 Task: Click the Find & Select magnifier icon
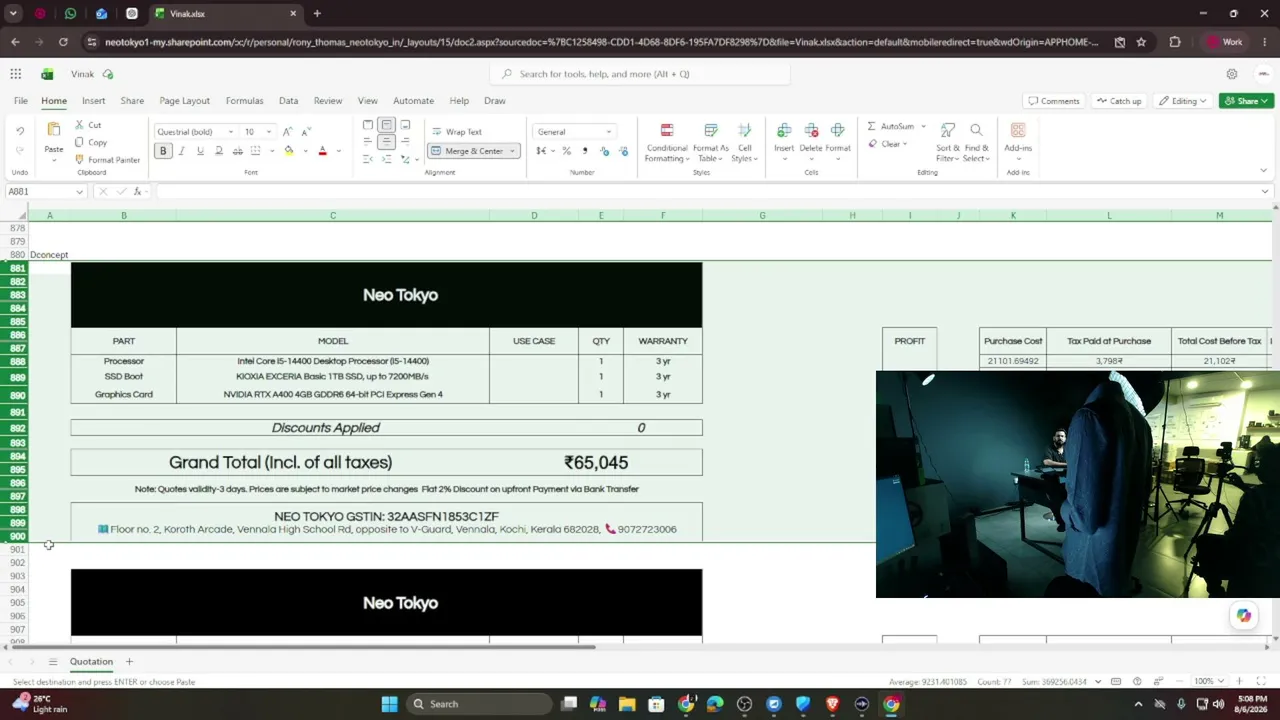tap(976, 130)
